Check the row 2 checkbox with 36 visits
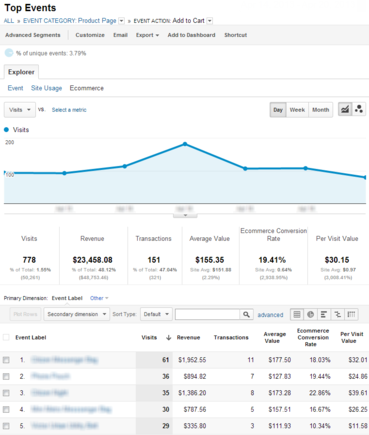369x435 pixels. pos(6,376)
